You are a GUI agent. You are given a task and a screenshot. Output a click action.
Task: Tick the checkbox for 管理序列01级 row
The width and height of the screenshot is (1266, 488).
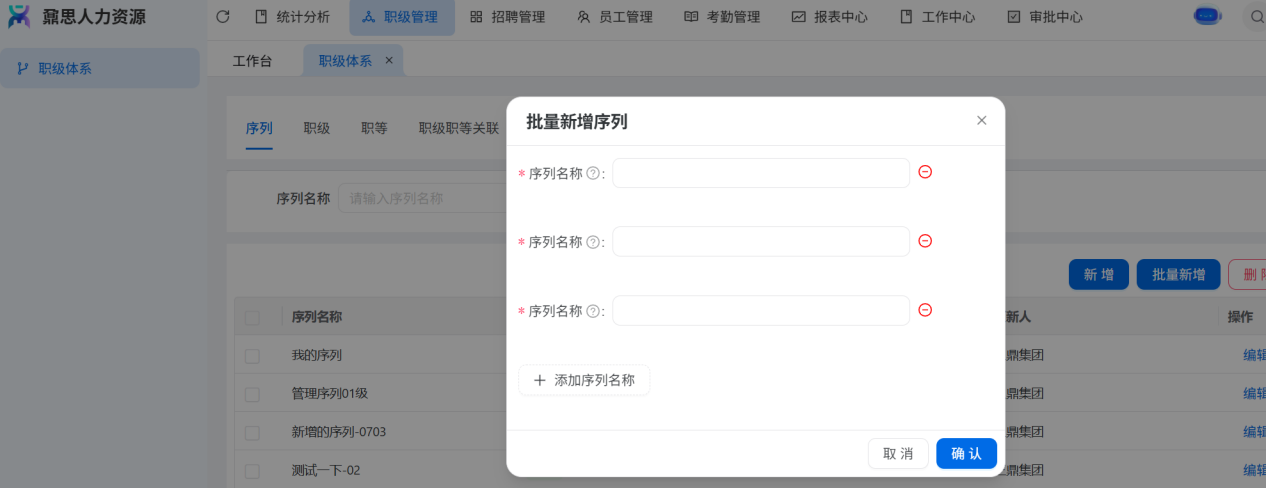click(x=252, y=394)
